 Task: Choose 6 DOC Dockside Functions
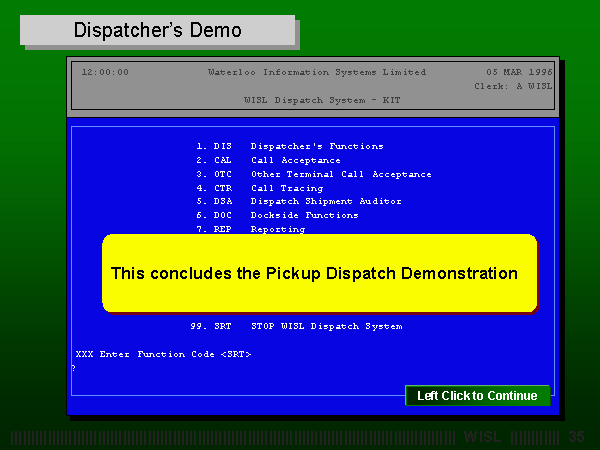tap(277, 215)
